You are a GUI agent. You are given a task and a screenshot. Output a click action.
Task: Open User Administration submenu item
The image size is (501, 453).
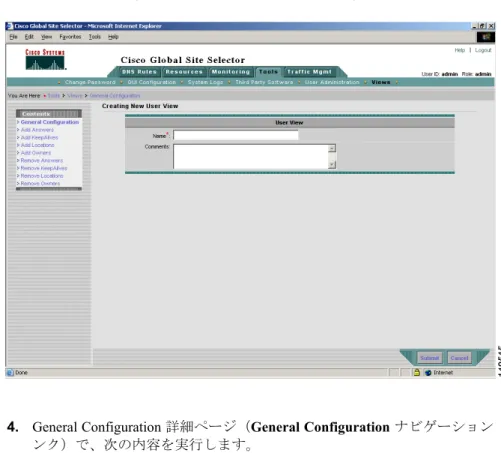click(x=332, y=82)
